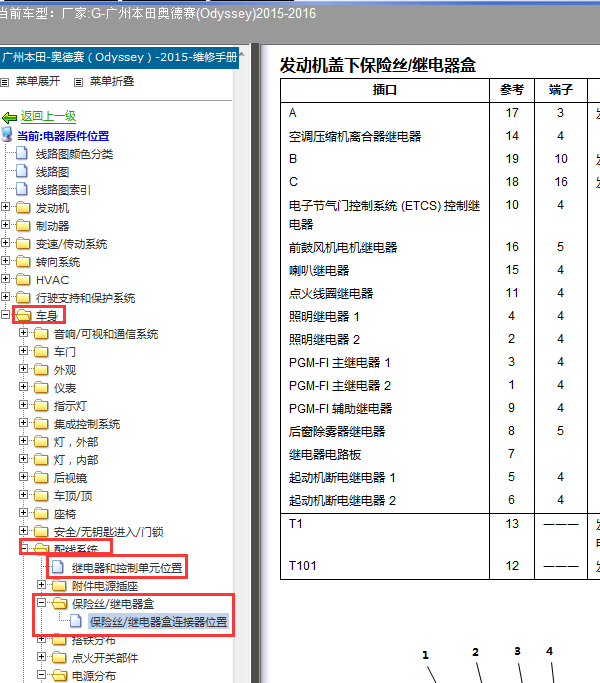Screen dimensions: 600x683
Task: Click the HVAC folder icon
Action: click(23, 280)
